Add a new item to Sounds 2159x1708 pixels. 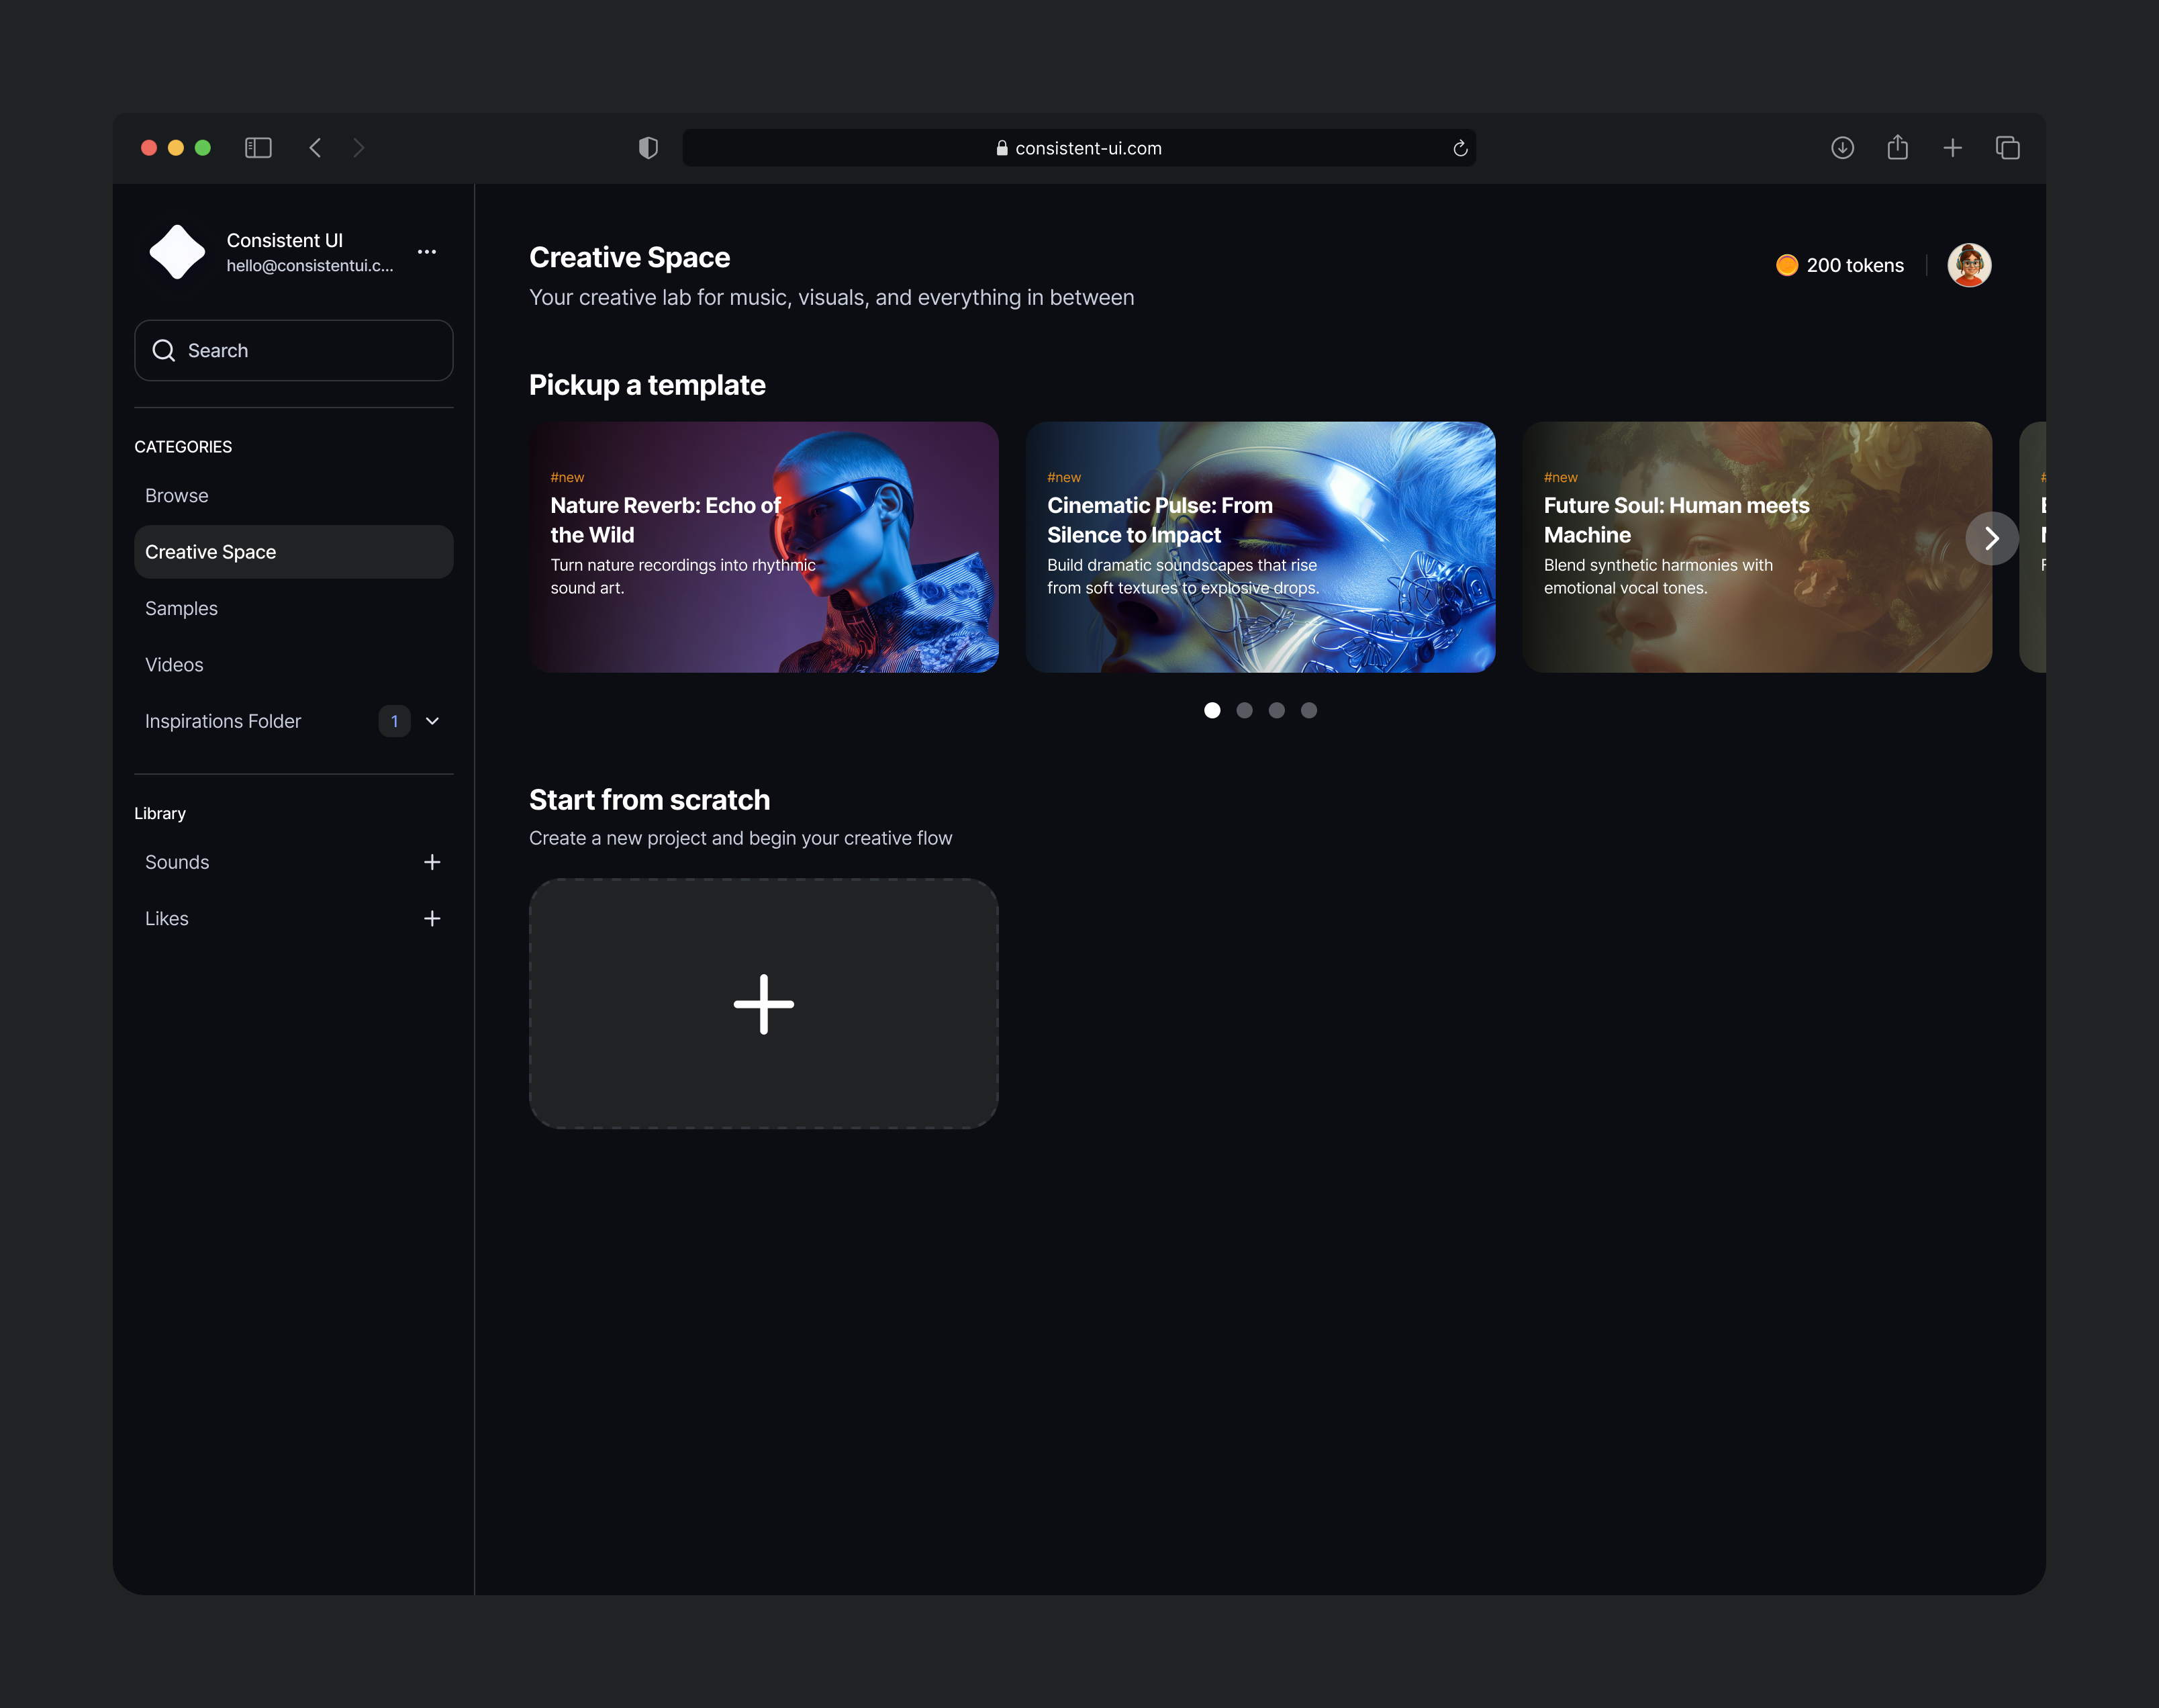pyautogui.click(x=432, y=861)
